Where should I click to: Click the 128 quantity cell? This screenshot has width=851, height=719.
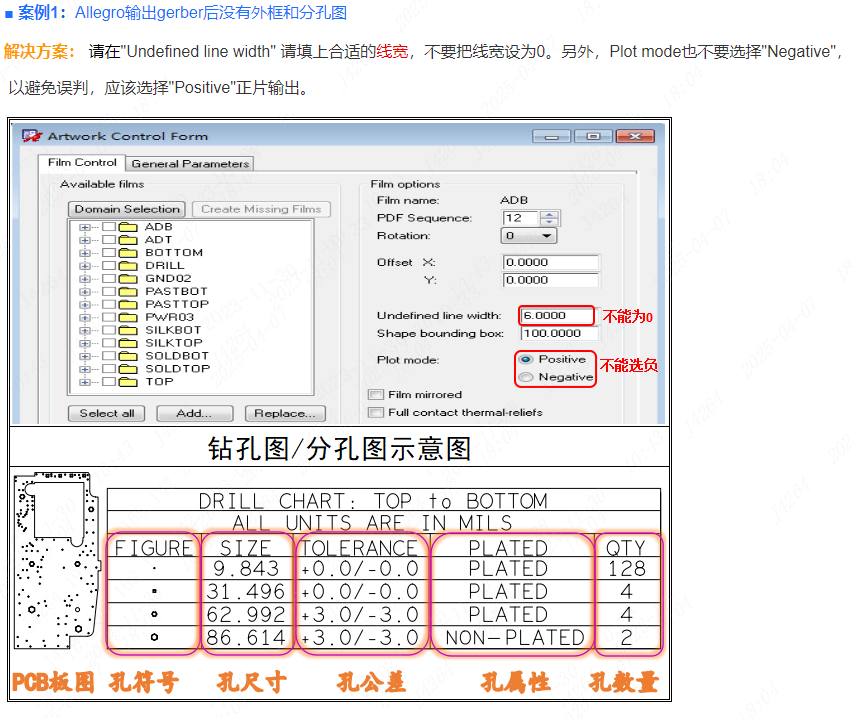(627, 569)
